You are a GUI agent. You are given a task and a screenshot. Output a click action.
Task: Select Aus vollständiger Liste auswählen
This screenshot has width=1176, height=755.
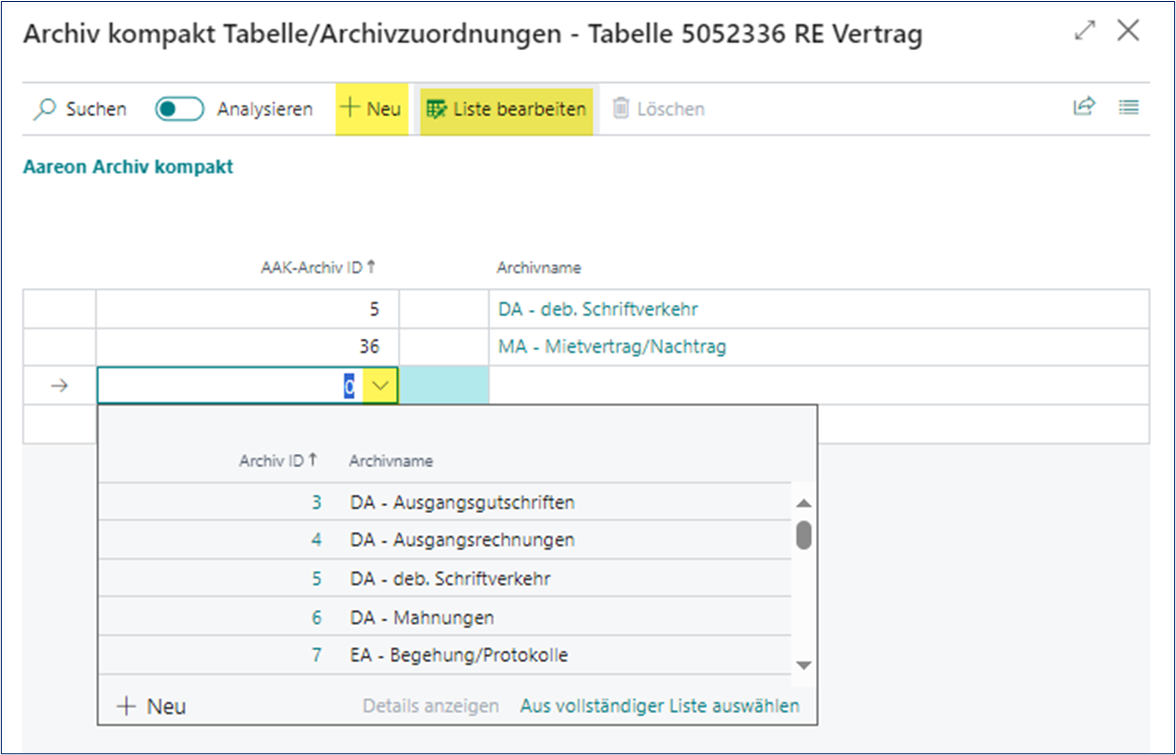(x=659, y=706)
